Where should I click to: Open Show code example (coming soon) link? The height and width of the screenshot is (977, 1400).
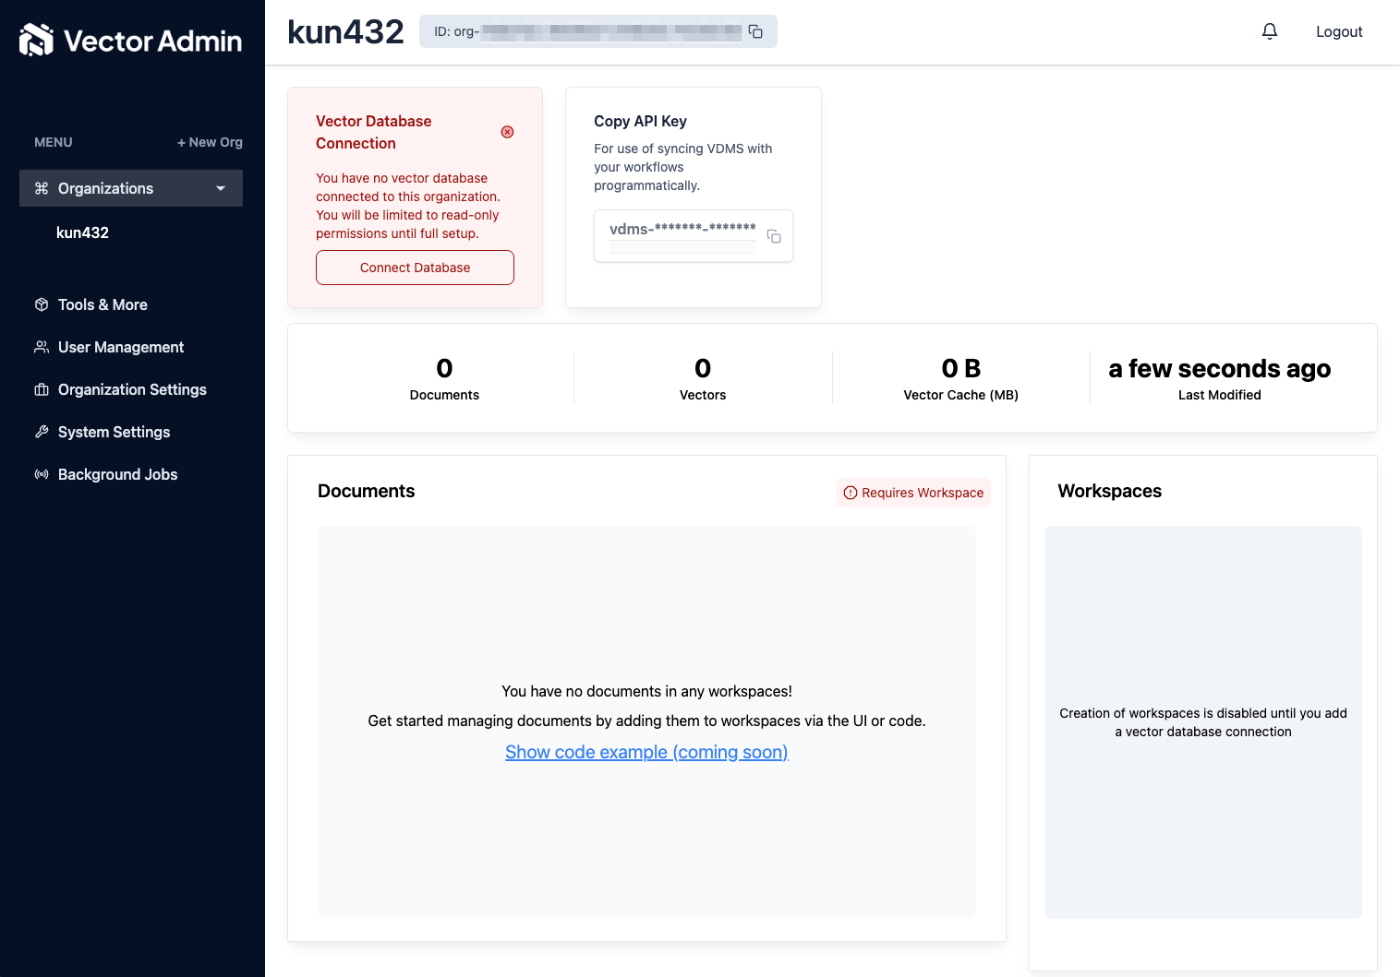point(646,752)
